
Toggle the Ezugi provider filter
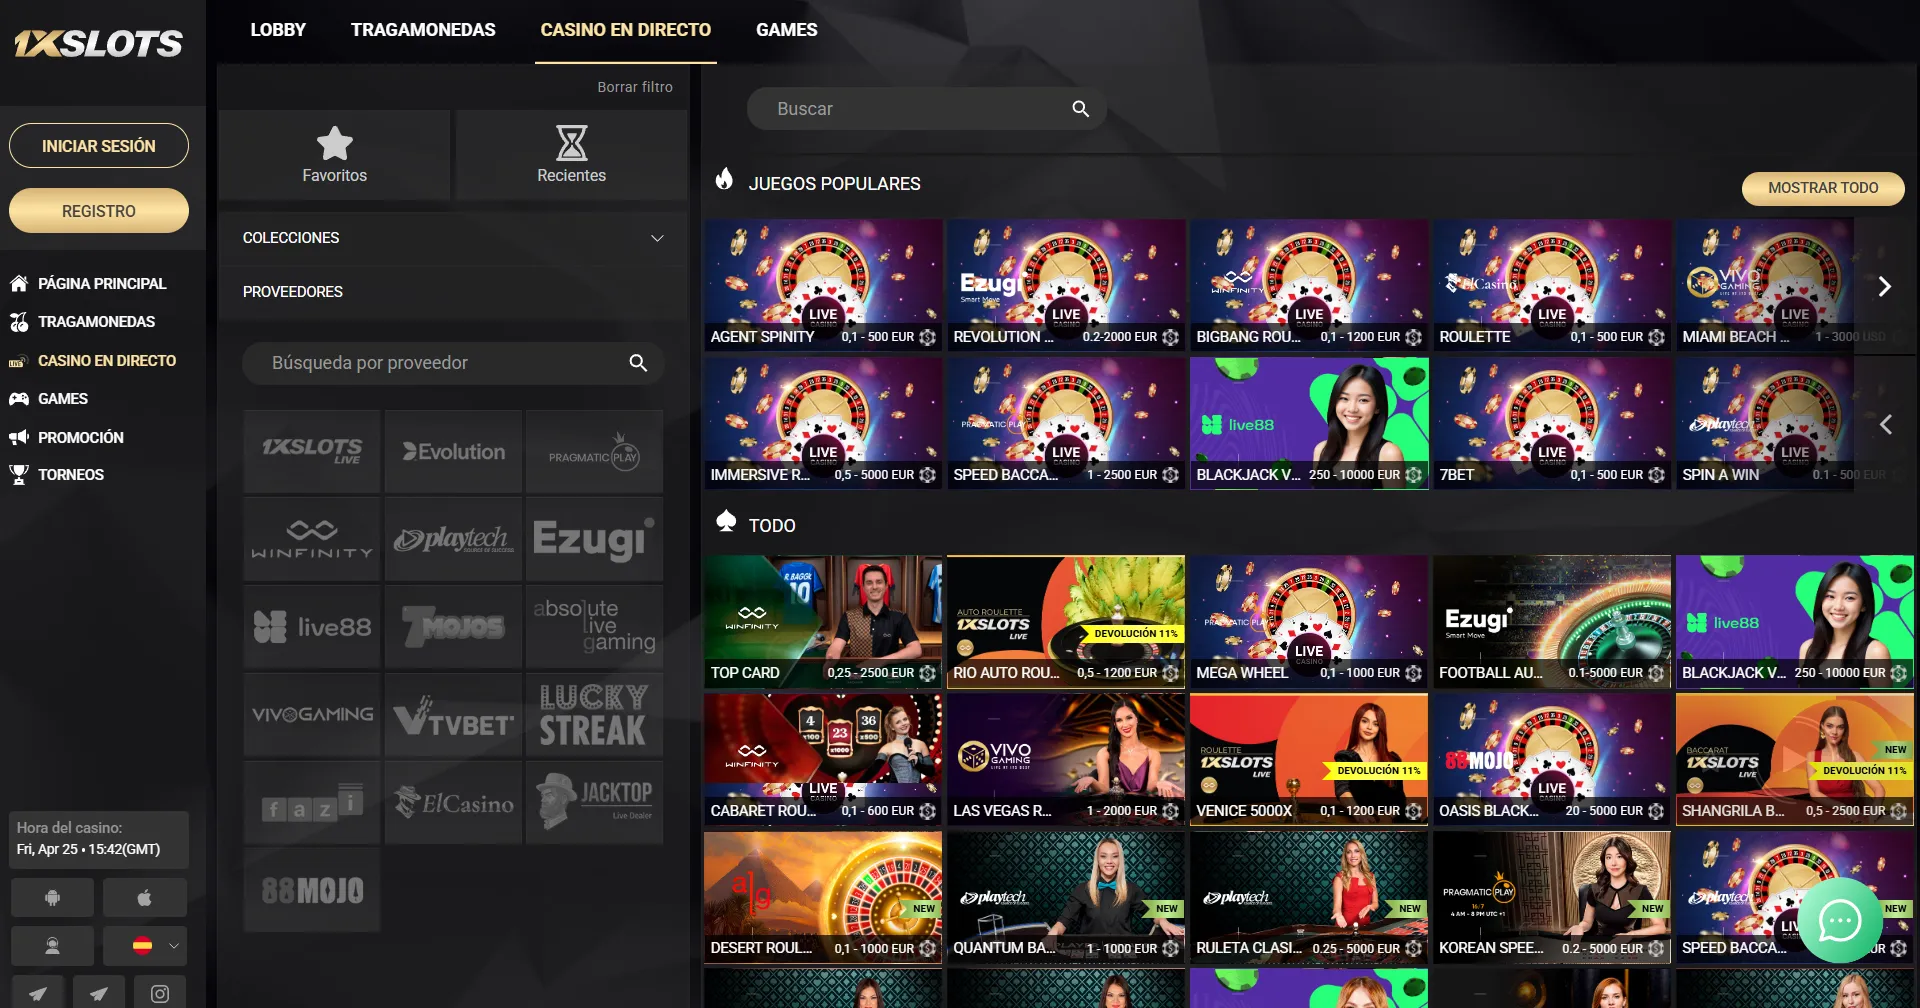pos(594,539)
